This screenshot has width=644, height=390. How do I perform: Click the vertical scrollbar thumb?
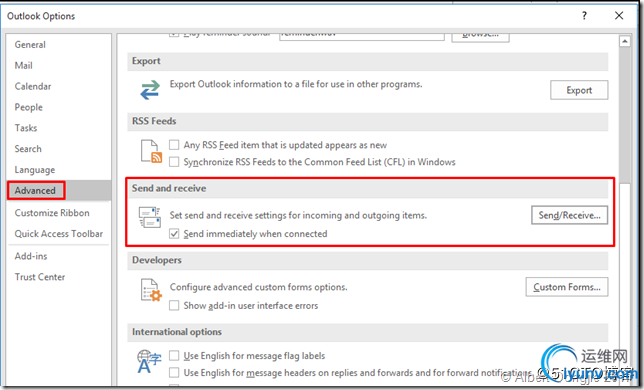pyautogui.click(x=625, y=115)
